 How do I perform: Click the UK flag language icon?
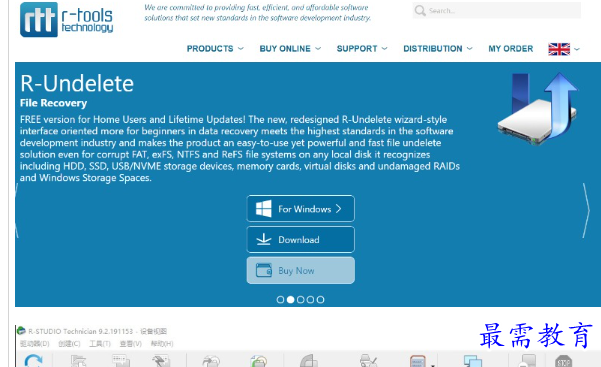[x=559, y=49]
